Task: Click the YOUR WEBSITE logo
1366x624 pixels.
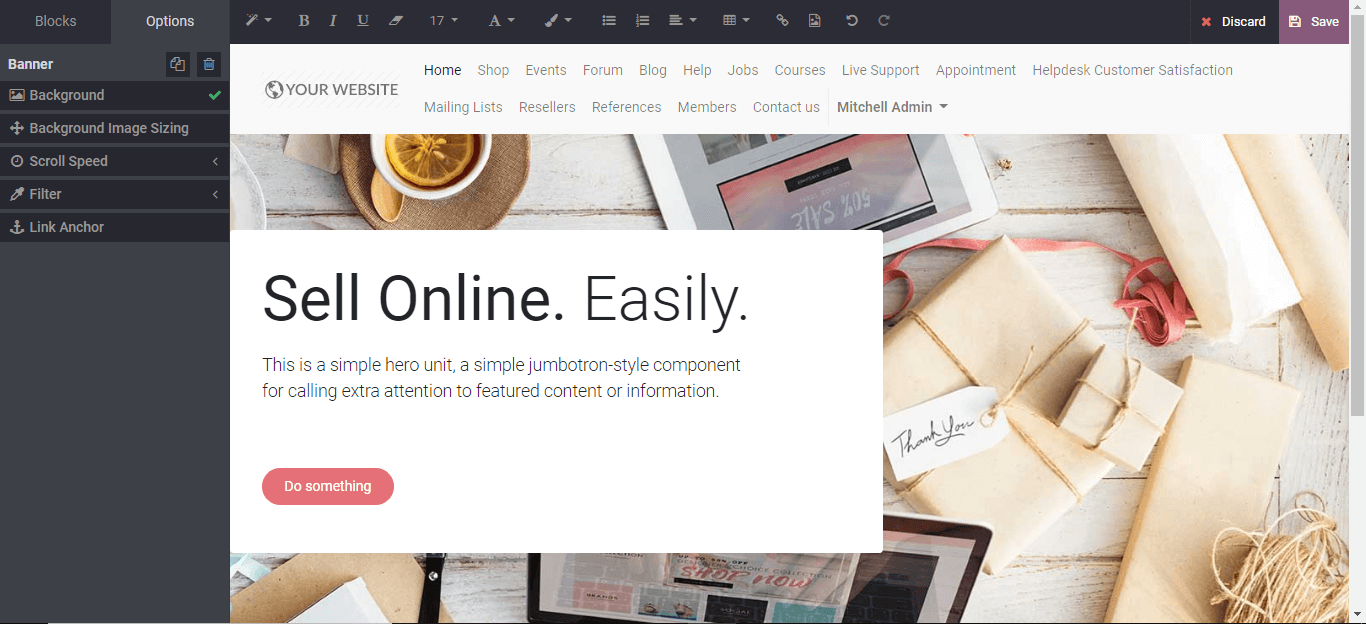Action: coord(332,90)
